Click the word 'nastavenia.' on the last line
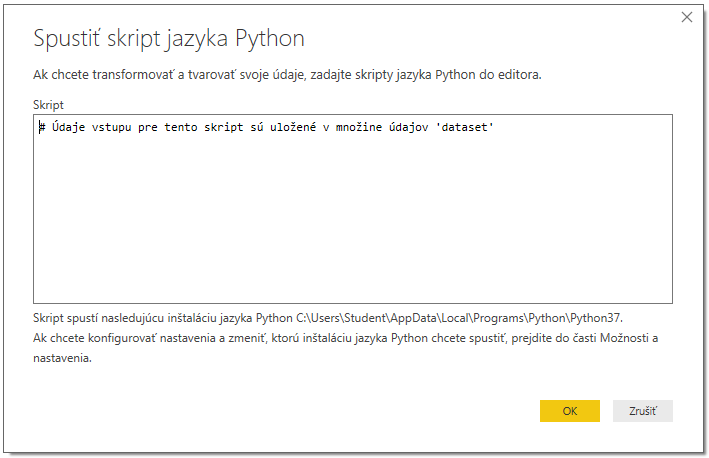Viewport: 709px width, 458px height. (62, 358)
